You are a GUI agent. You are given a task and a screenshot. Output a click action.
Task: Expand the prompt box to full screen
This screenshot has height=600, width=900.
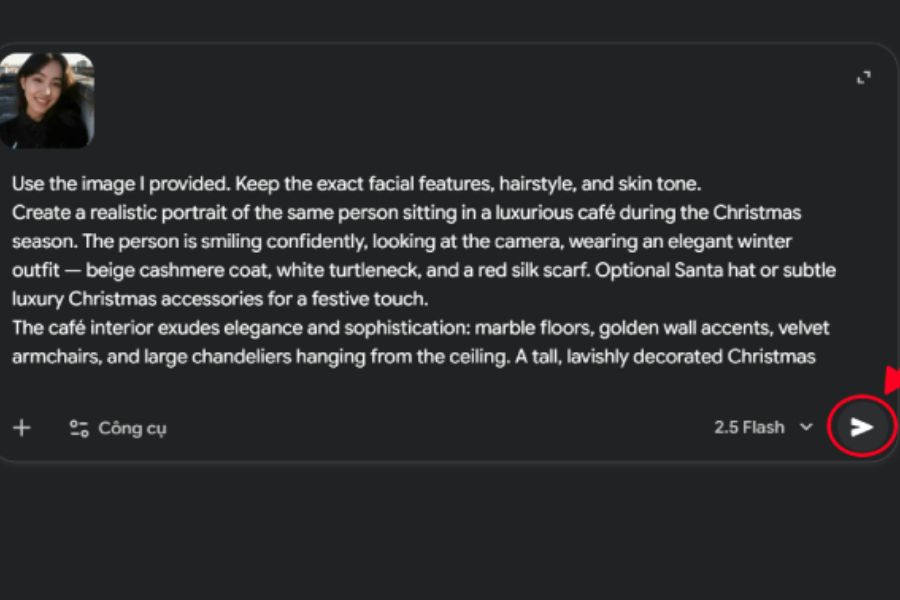tap(864, 78)
